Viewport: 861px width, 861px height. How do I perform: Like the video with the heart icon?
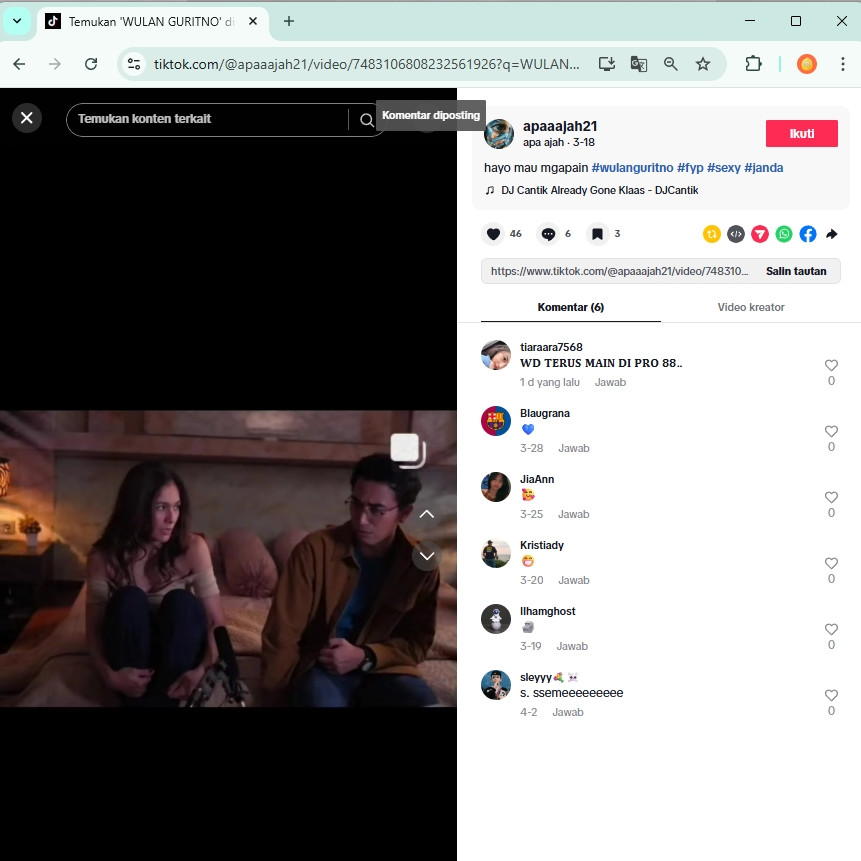point(493,234)
